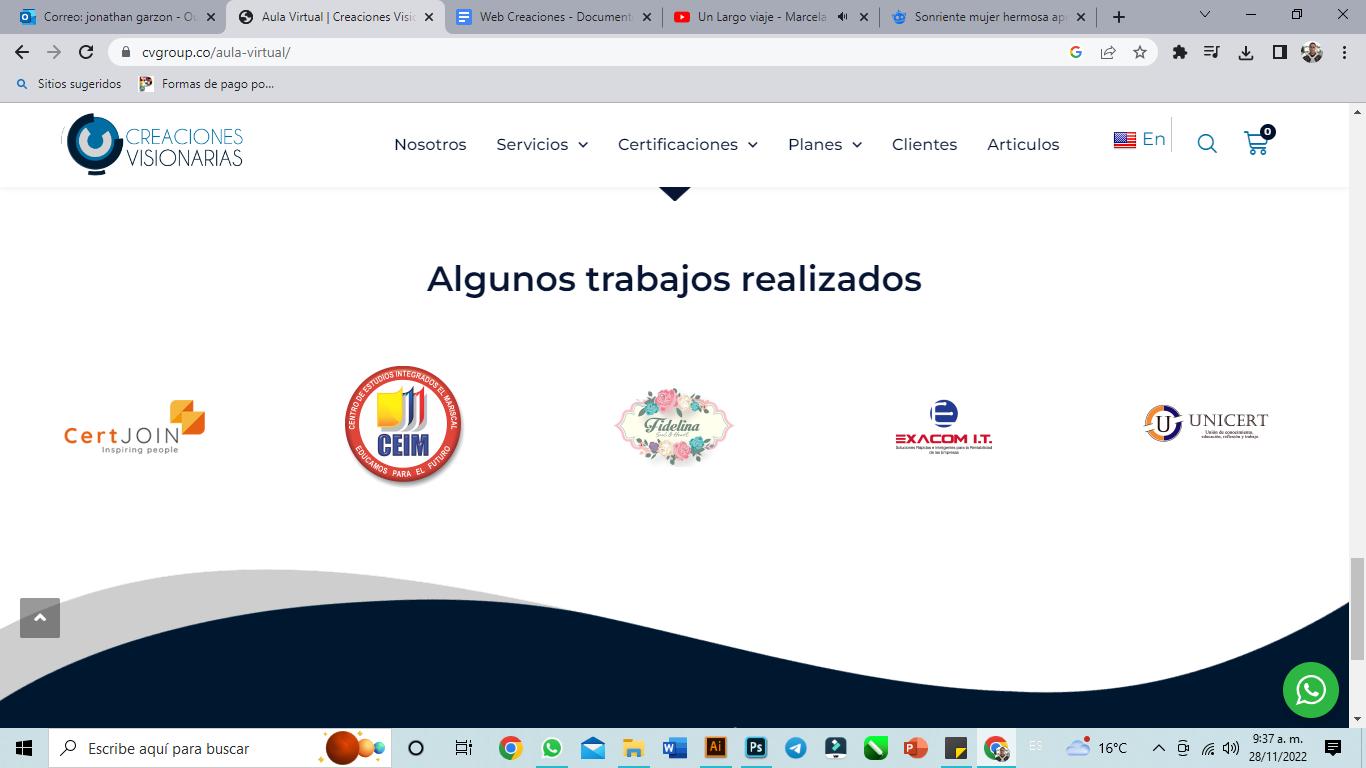Share this page from address bar
The width and height of the screenshot is (1366, 768).
1108,52
